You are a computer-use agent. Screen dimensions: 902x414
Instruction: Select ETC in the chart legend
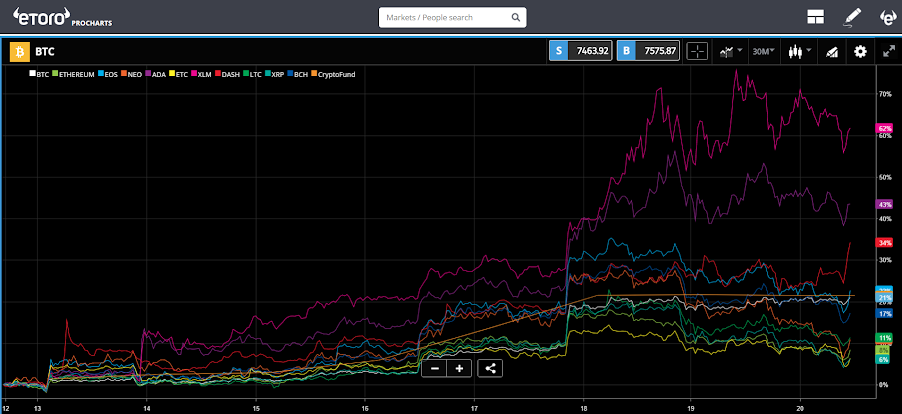coord(178,74)
